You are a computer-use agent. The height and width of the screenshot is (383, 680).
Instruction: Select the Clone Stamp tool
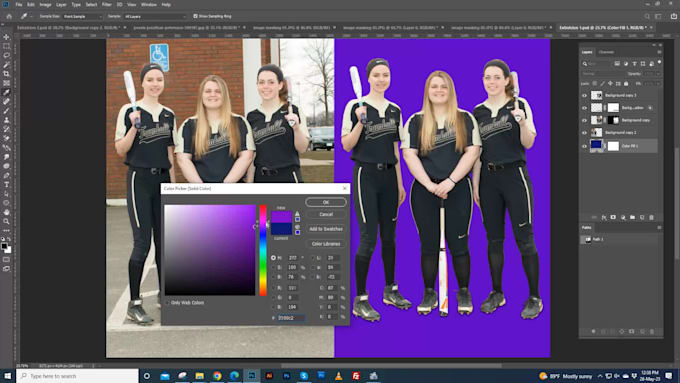pyautogui.click(x=6, y=120)
